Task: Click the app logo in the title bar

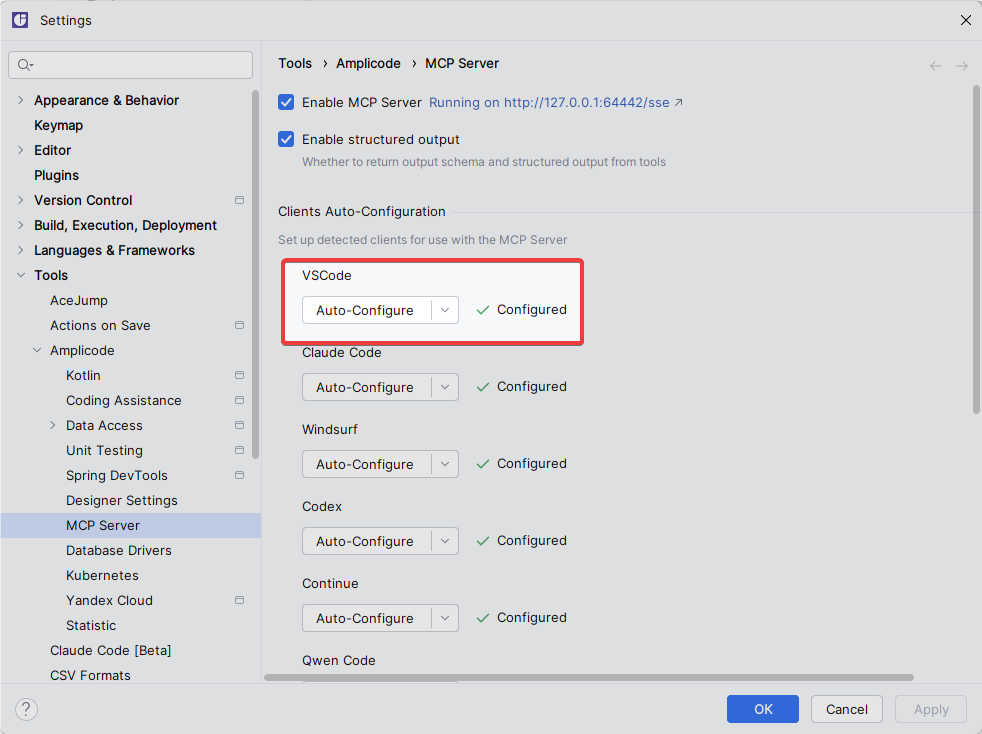Action: click(20, 20)
